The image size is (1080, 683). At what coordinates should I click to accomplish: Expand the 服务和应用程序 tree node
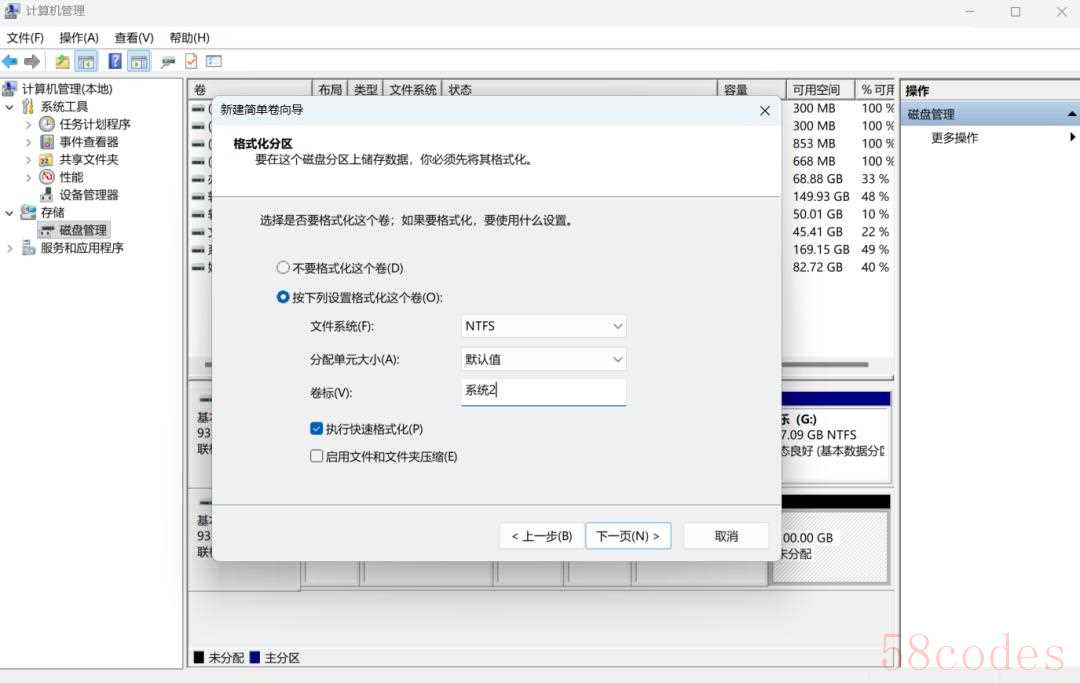pyautogui.click(x=10, y=248)
